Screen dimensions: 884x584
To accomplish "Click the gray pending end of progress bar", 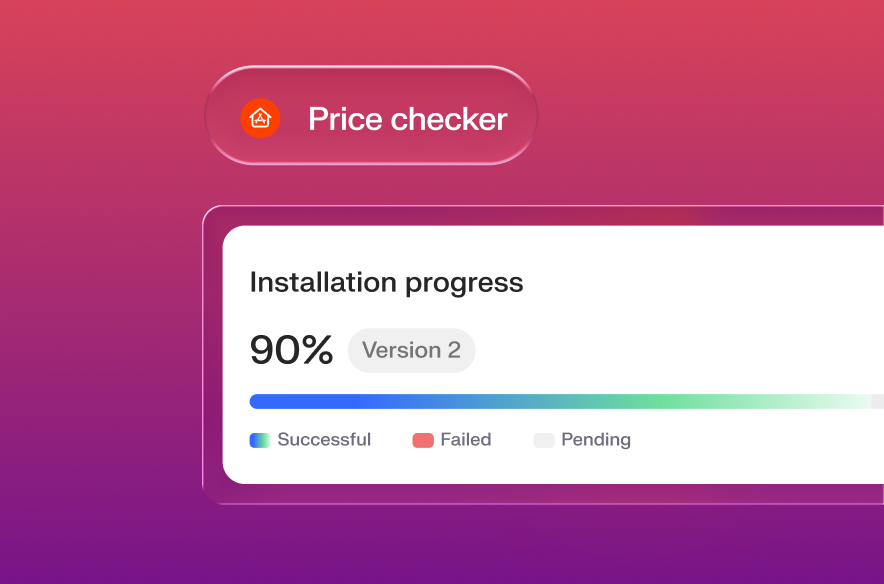I will (877, 401).
